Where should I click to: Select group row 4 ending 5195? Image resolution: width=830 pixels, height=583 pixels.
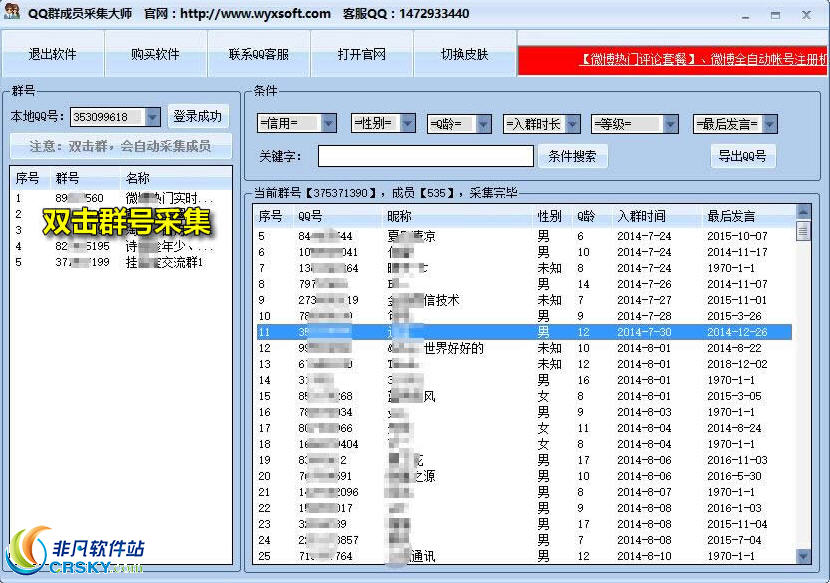(121, 246)
